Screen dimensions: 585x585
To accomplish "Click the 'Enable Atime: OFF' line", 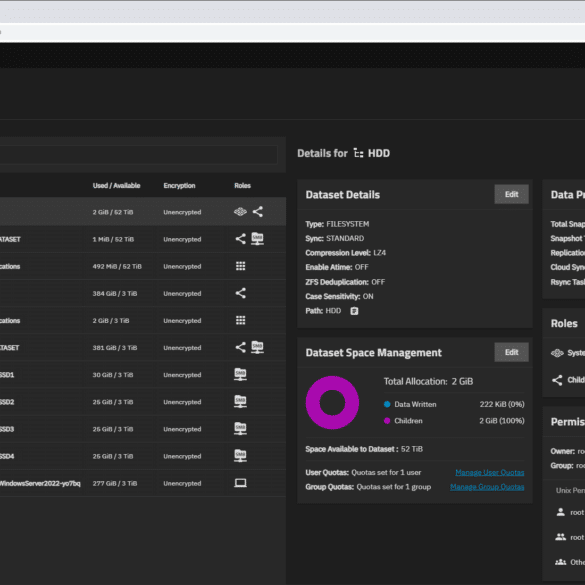I will pos(337,267).
